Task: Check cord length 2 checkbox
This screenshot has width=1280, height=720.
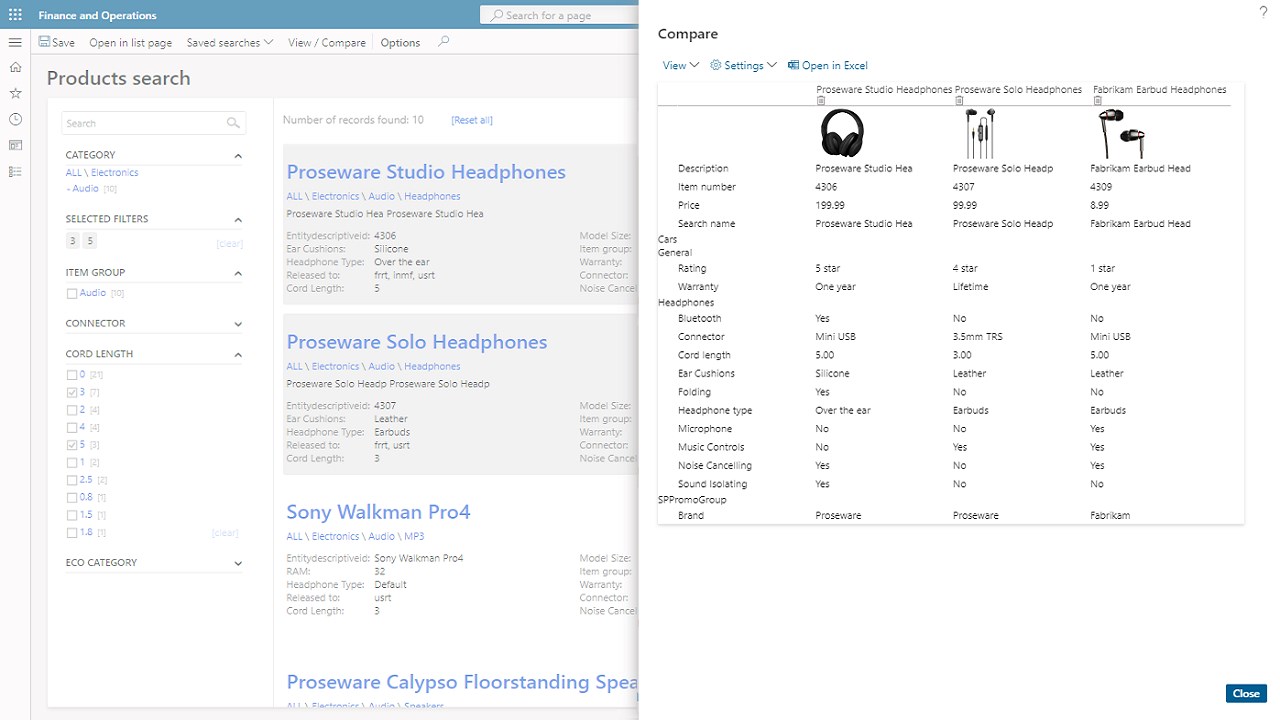Action: [72, 410]
